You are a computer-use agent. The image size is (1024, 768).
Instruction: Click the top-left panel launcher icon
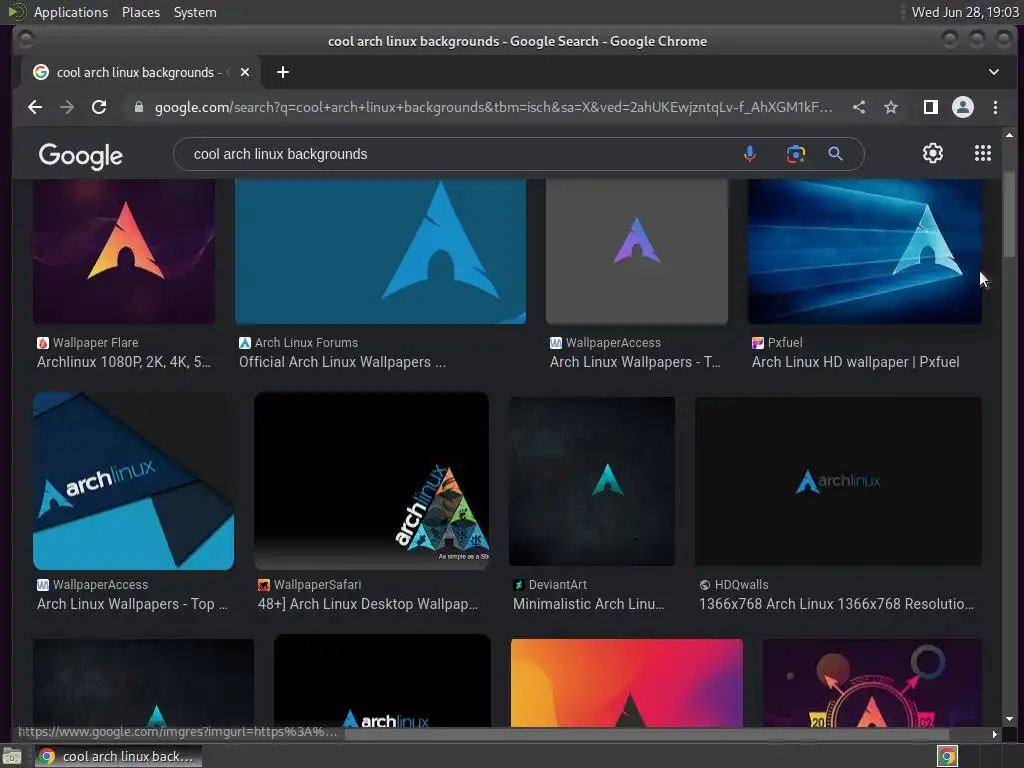point(16,12)
